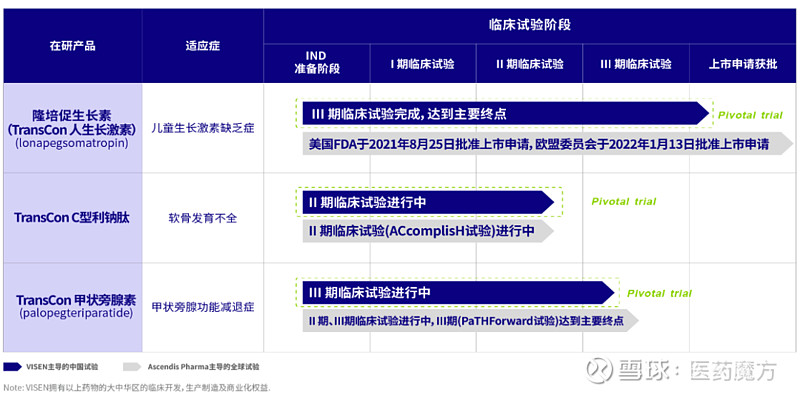This screenshot has height=395, width=800.
Task: Click the 临床试验阶段 top header
Action: (530, 26)
